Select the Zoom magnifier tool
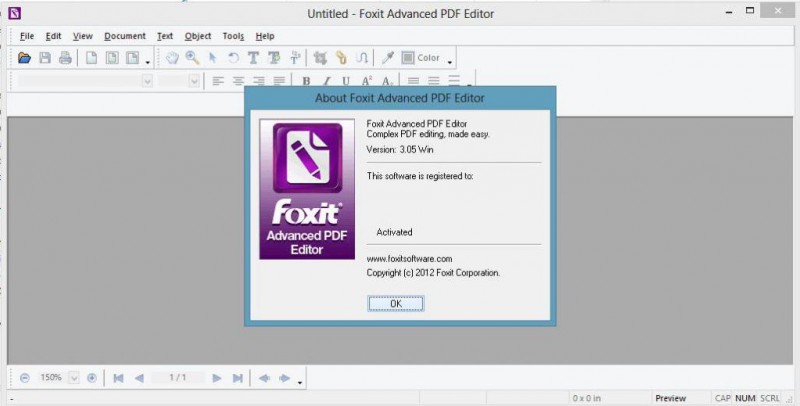This screenshot has height=406, width=800. [x=192, y=58]
